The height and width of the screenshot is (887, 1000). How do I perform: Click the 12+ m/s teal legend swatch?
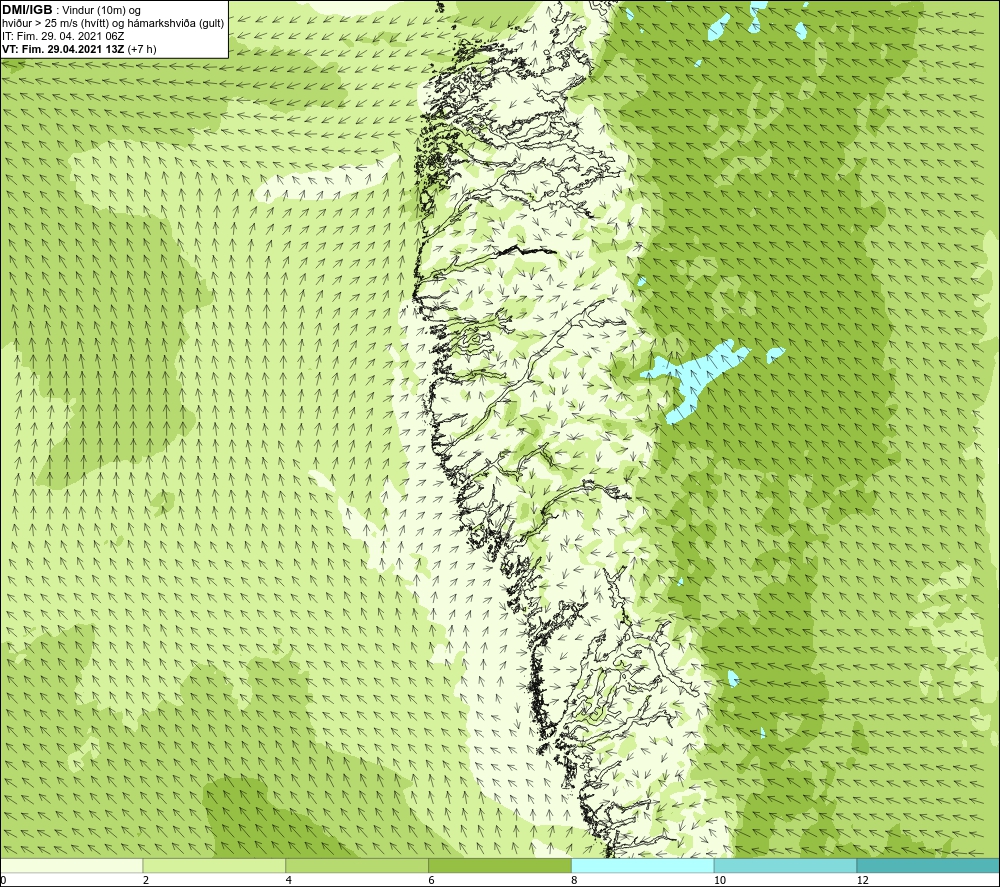pyautogui.click(x=928, y=865)
